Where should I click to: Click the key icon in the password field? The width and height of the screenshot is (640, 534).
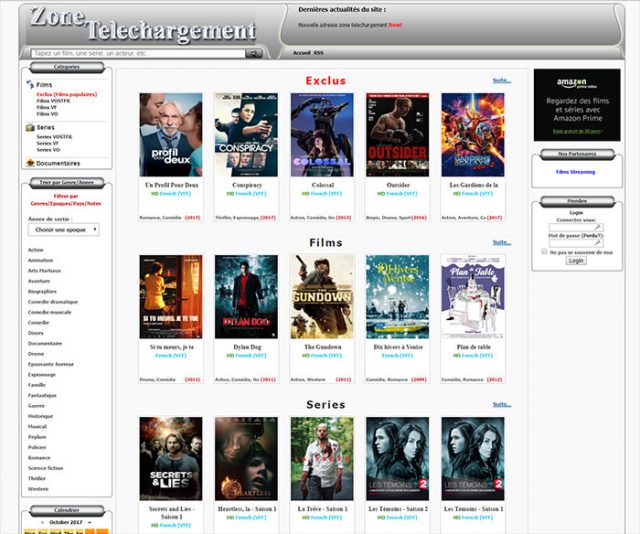click(x=597, y=243)
